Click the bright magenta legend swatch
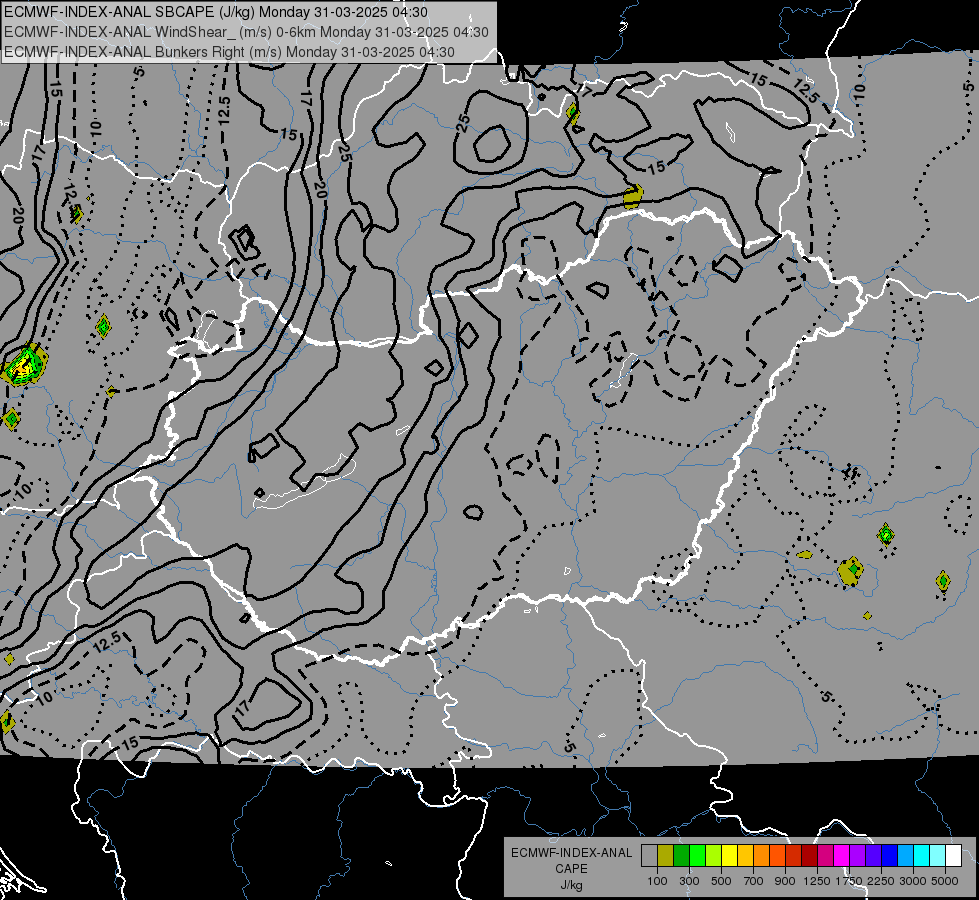 842,855
